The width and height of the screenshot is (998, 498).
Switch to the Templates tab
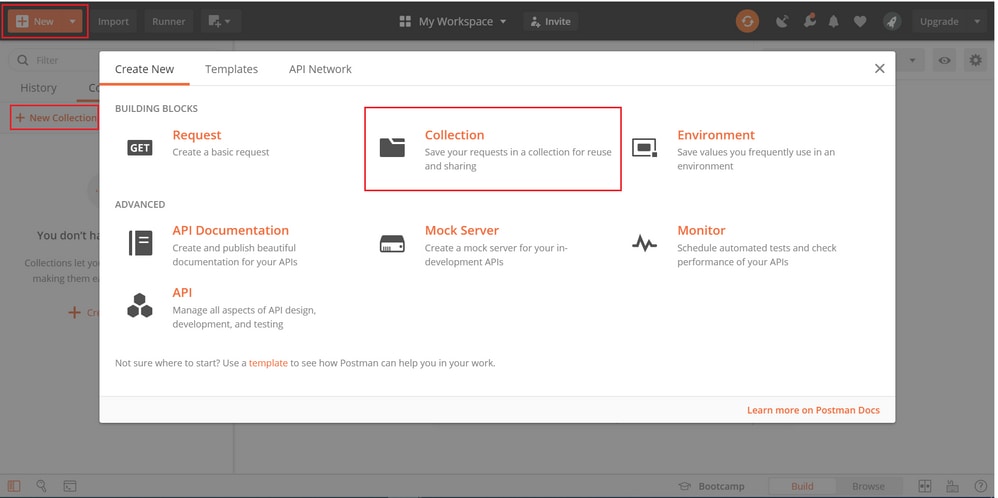[232, 69]
